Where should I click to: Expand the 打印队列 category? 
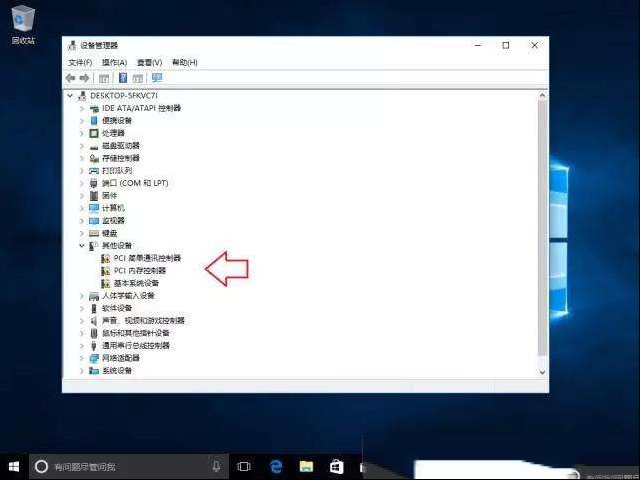(82, 171)
